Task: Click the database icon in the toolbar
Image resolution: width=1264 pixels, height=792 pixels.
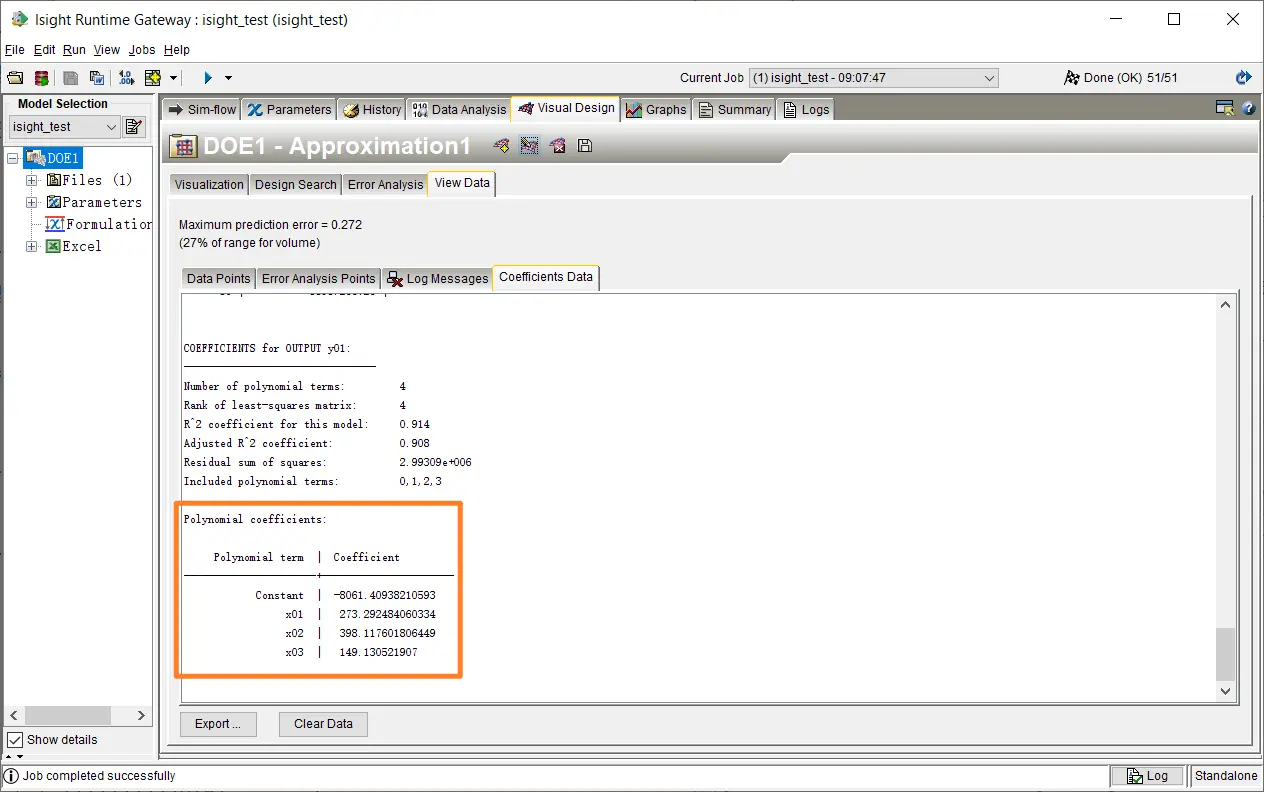Action: click(x=42, y=78)
